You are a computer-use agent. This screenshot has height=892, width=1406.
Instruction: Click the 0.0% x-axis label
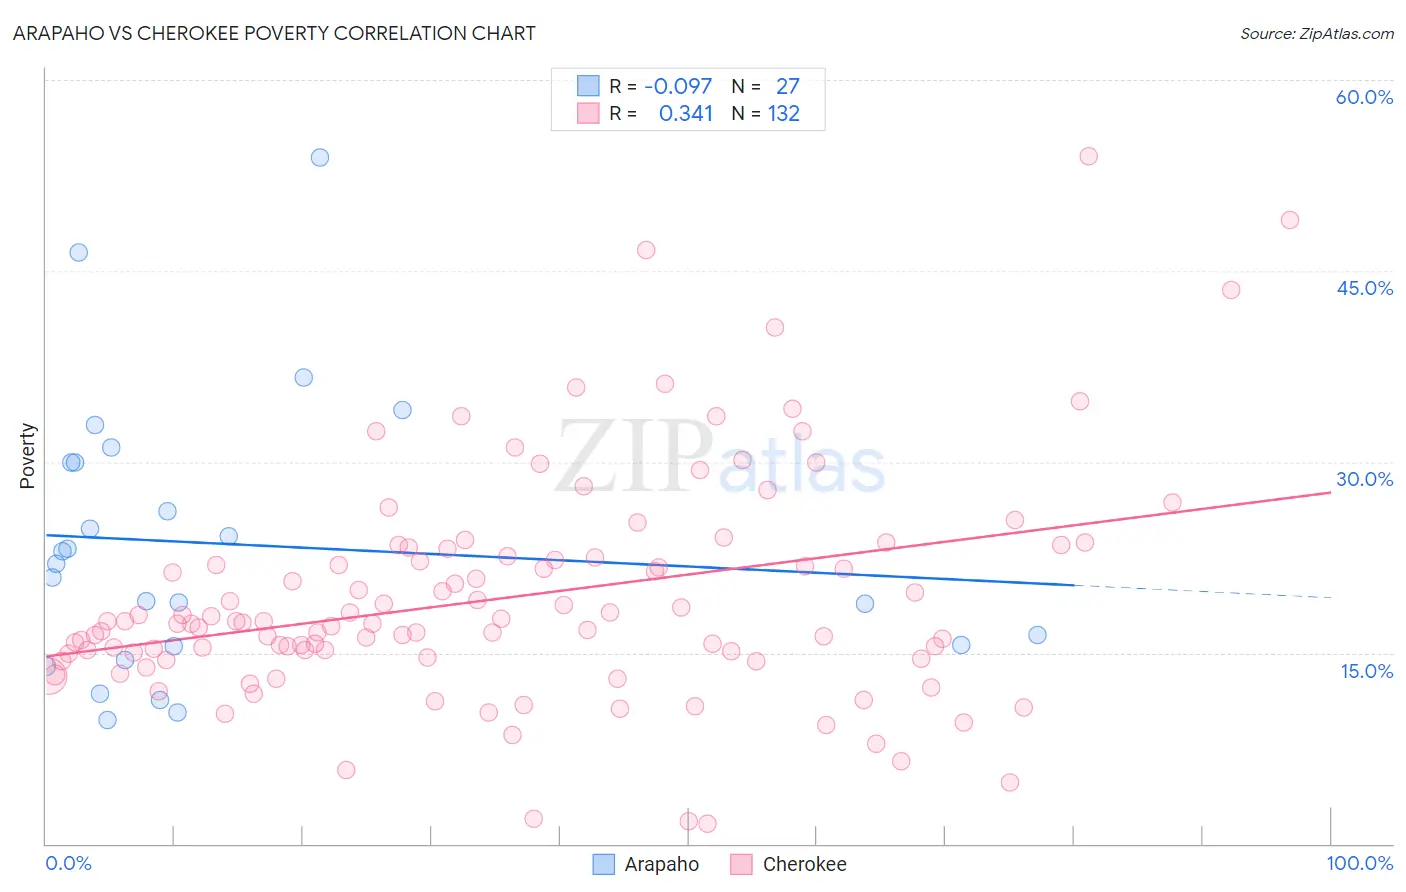tap(68, 863)
